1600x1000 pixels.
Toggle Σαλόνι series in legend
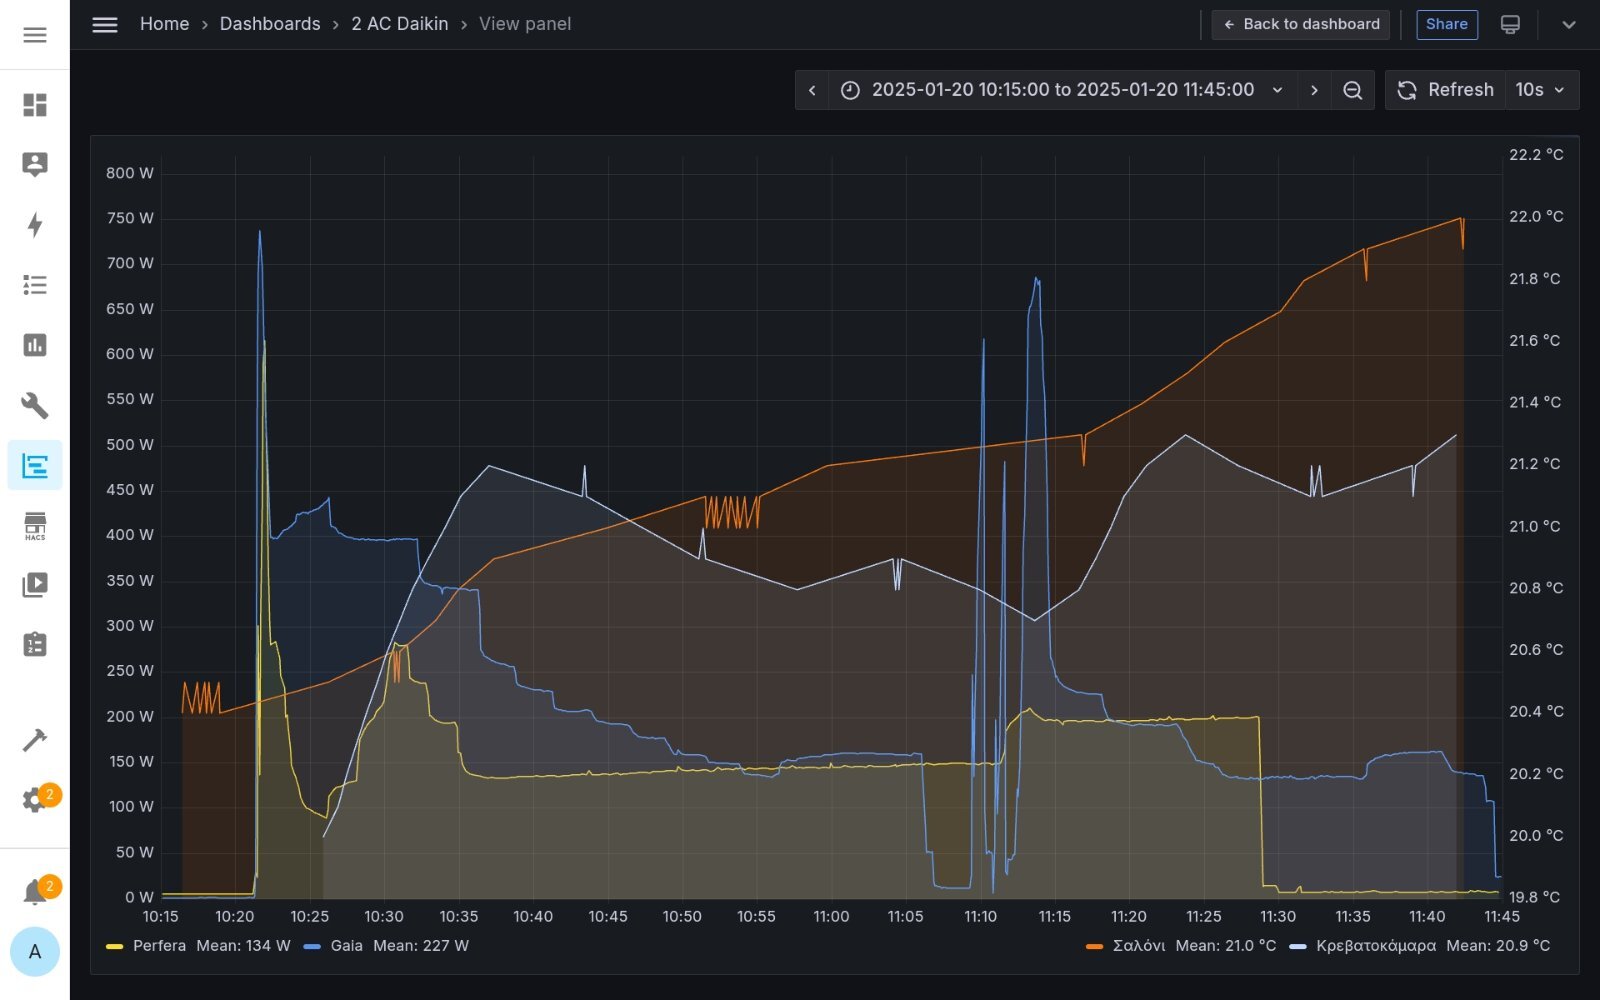click(x=1139, y=945)
